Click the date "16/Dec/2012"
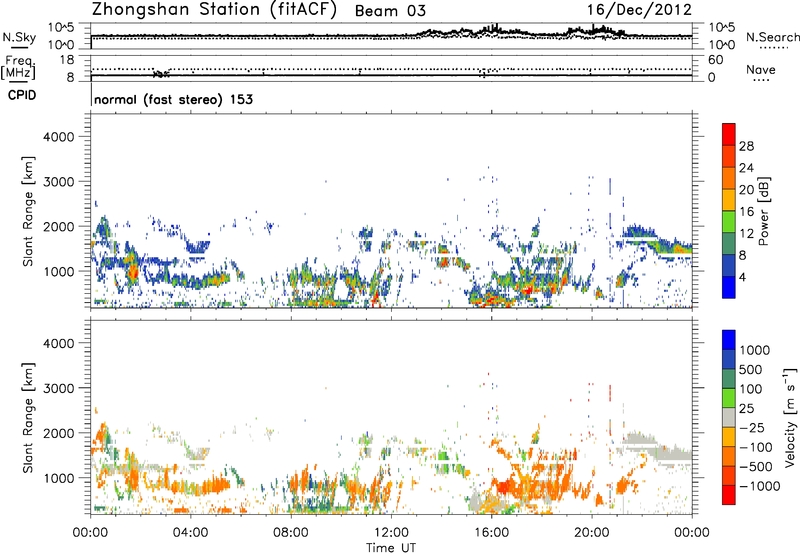 pos(639,10)
